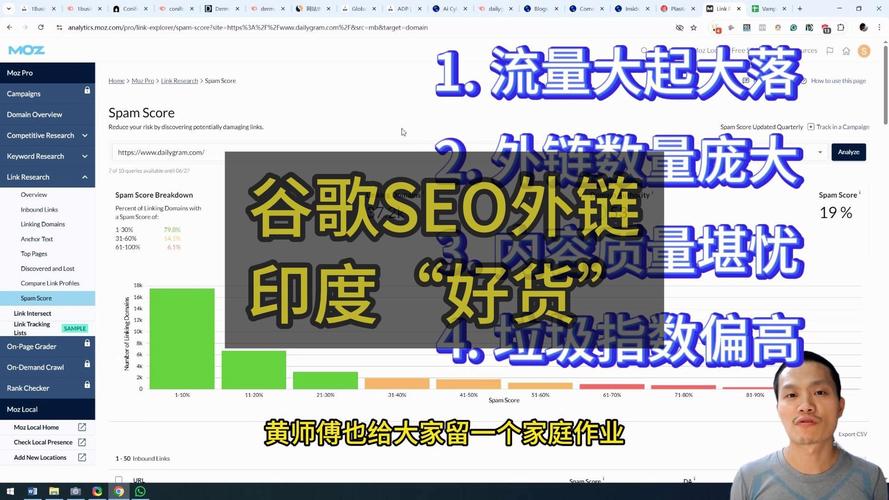Open Link Intersect in sidebar
The image size is (889, 500).
click(32, 313)
